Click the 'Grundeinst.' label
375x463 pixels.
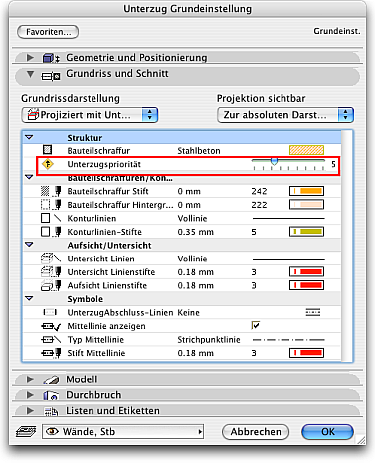(337, 31)
